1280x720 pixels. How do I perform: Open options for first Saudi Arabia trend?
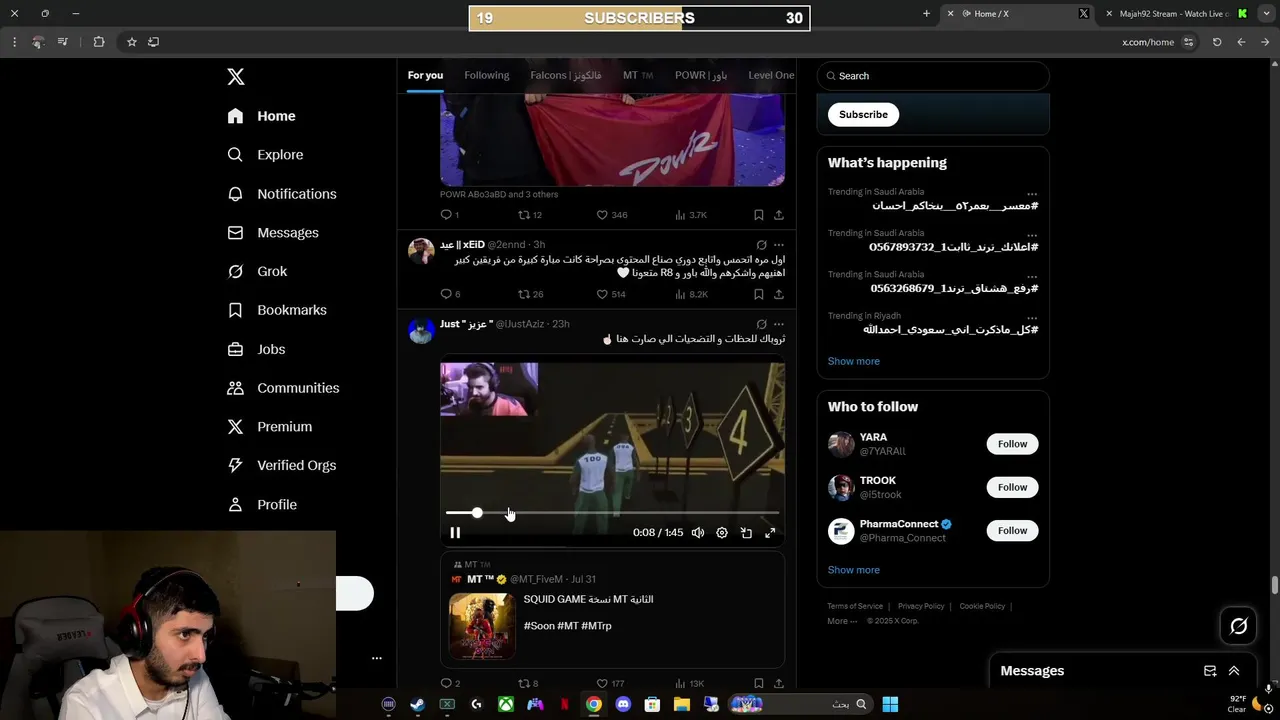coord(1032,192)
